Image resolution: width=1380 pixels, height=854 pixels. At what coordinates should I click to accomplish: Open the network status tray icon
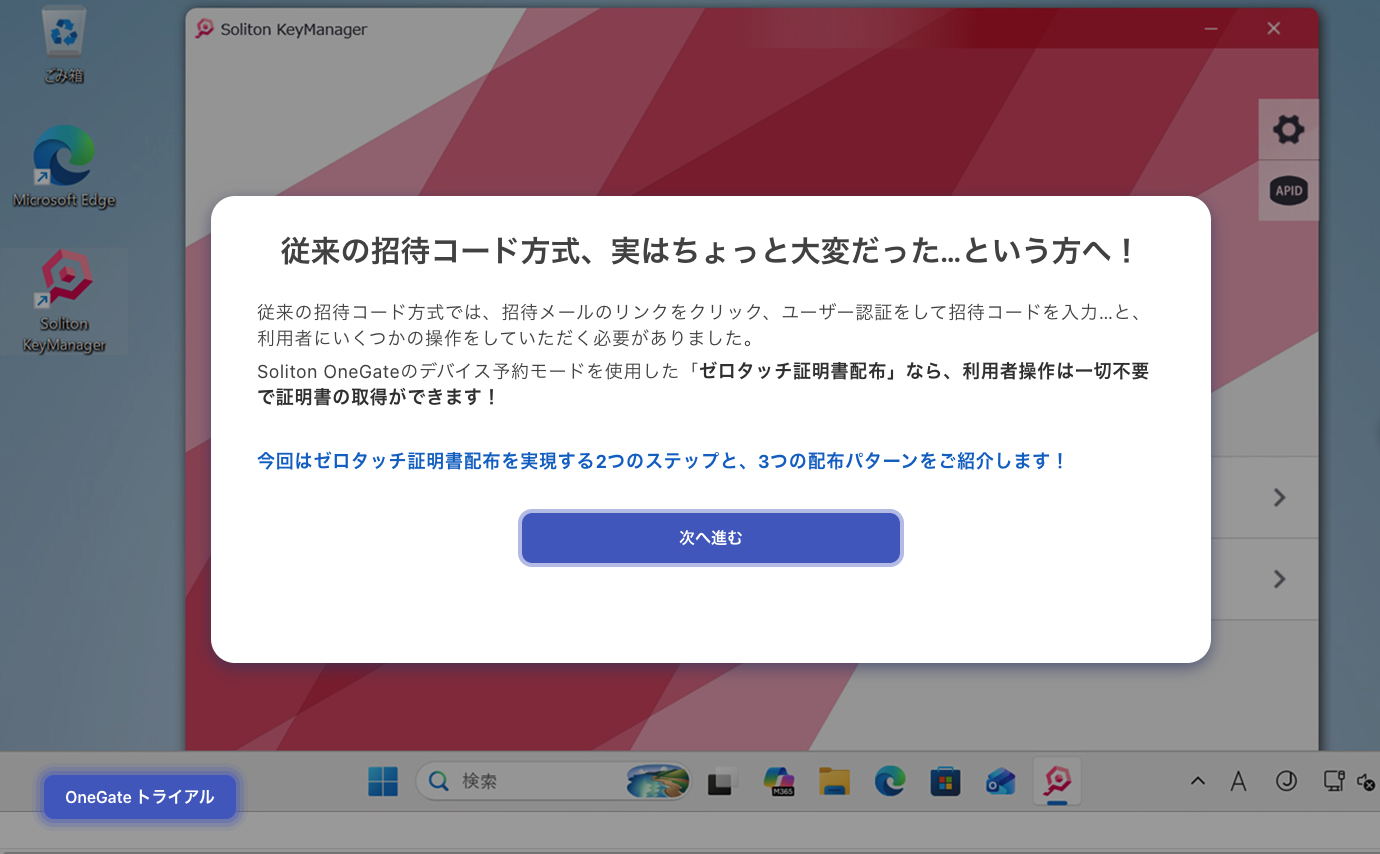(1333, 781)
